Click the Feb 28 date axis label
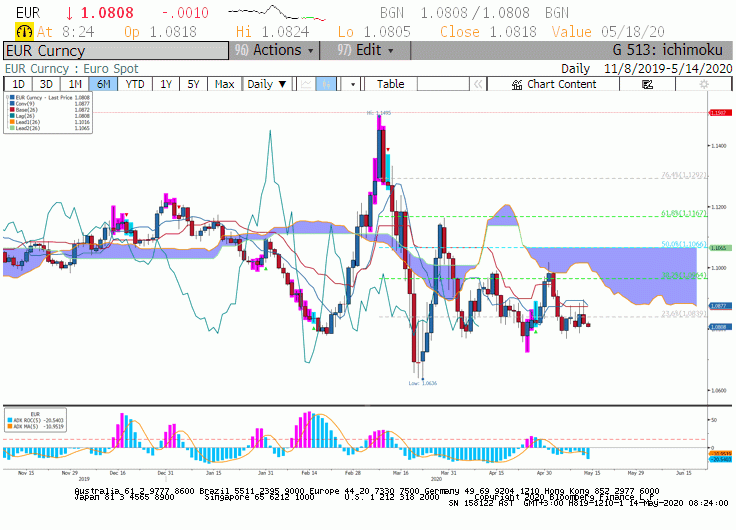Screen dimensions: 736x530 point(353,473)
